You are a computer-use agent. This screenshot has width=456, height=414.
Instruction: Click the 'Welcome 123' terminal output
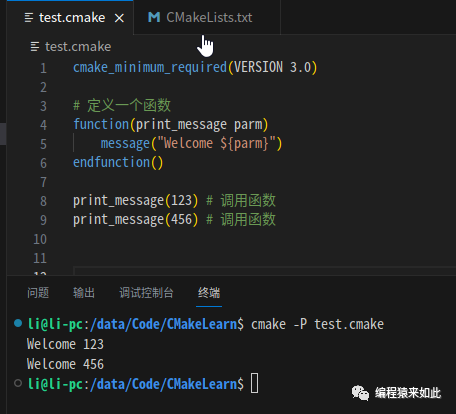click(x=65, y=344)
